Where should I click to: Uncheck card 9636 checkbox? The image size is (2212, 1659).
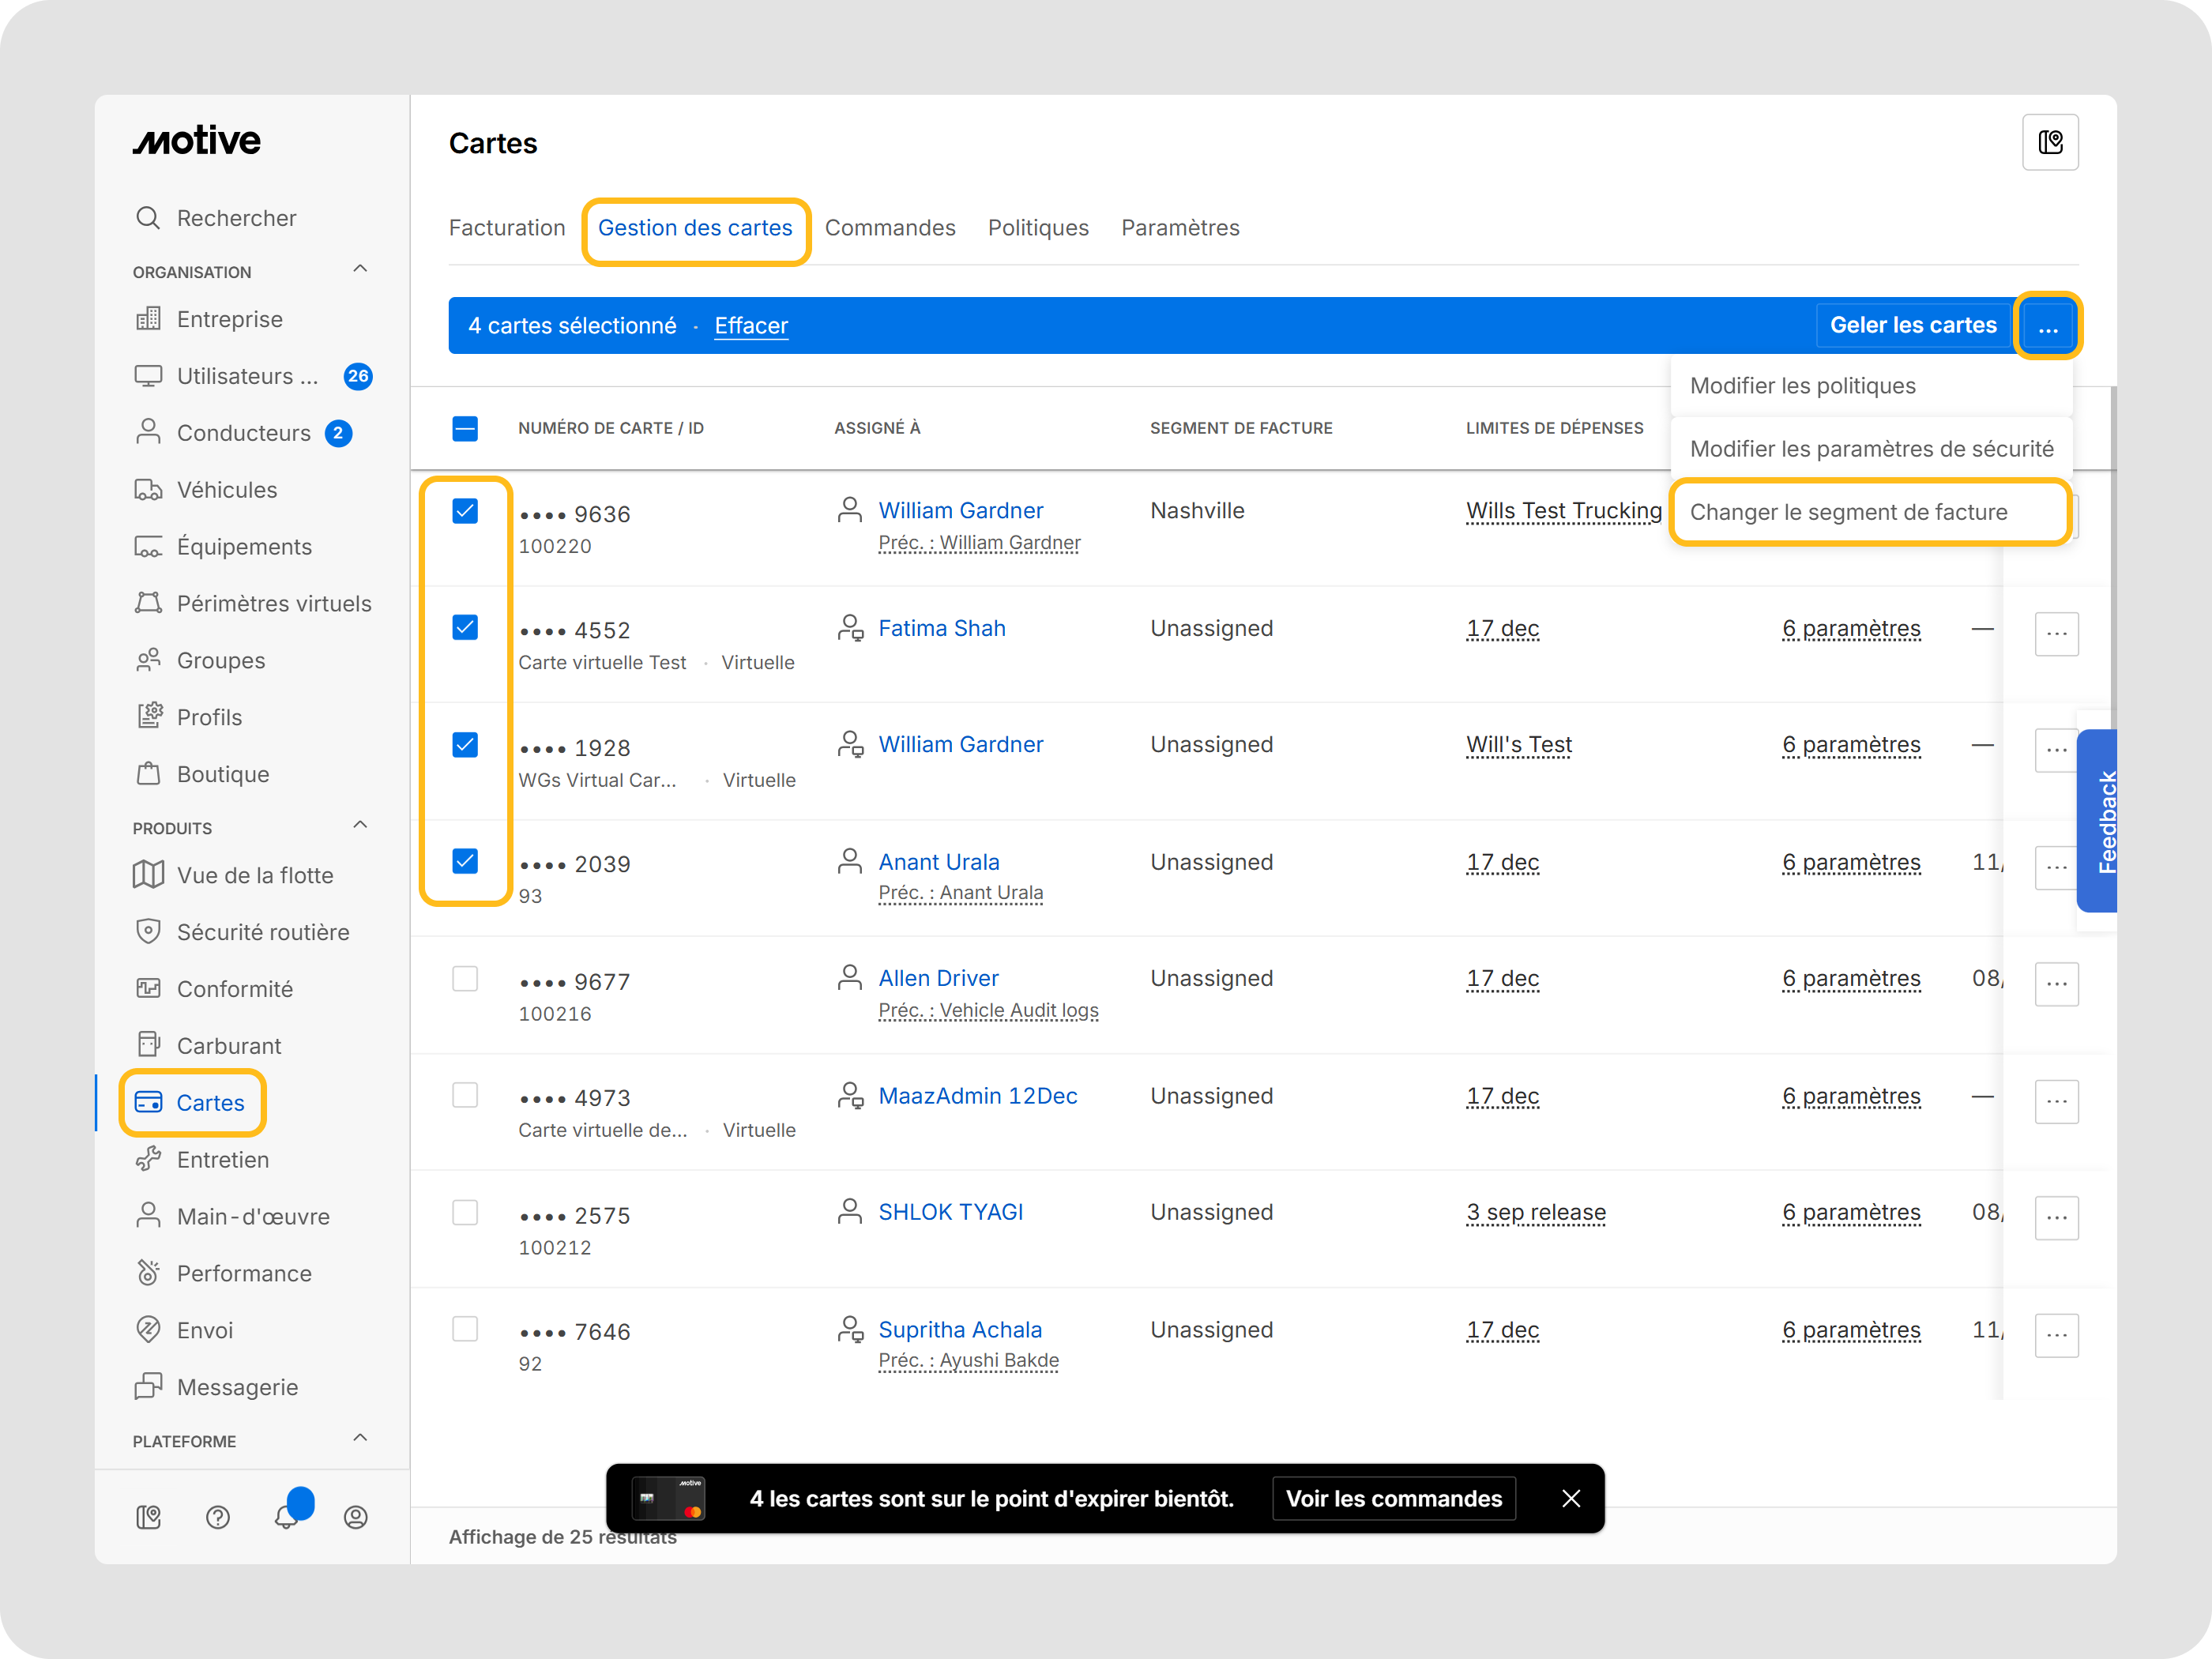tap(465, 511)
